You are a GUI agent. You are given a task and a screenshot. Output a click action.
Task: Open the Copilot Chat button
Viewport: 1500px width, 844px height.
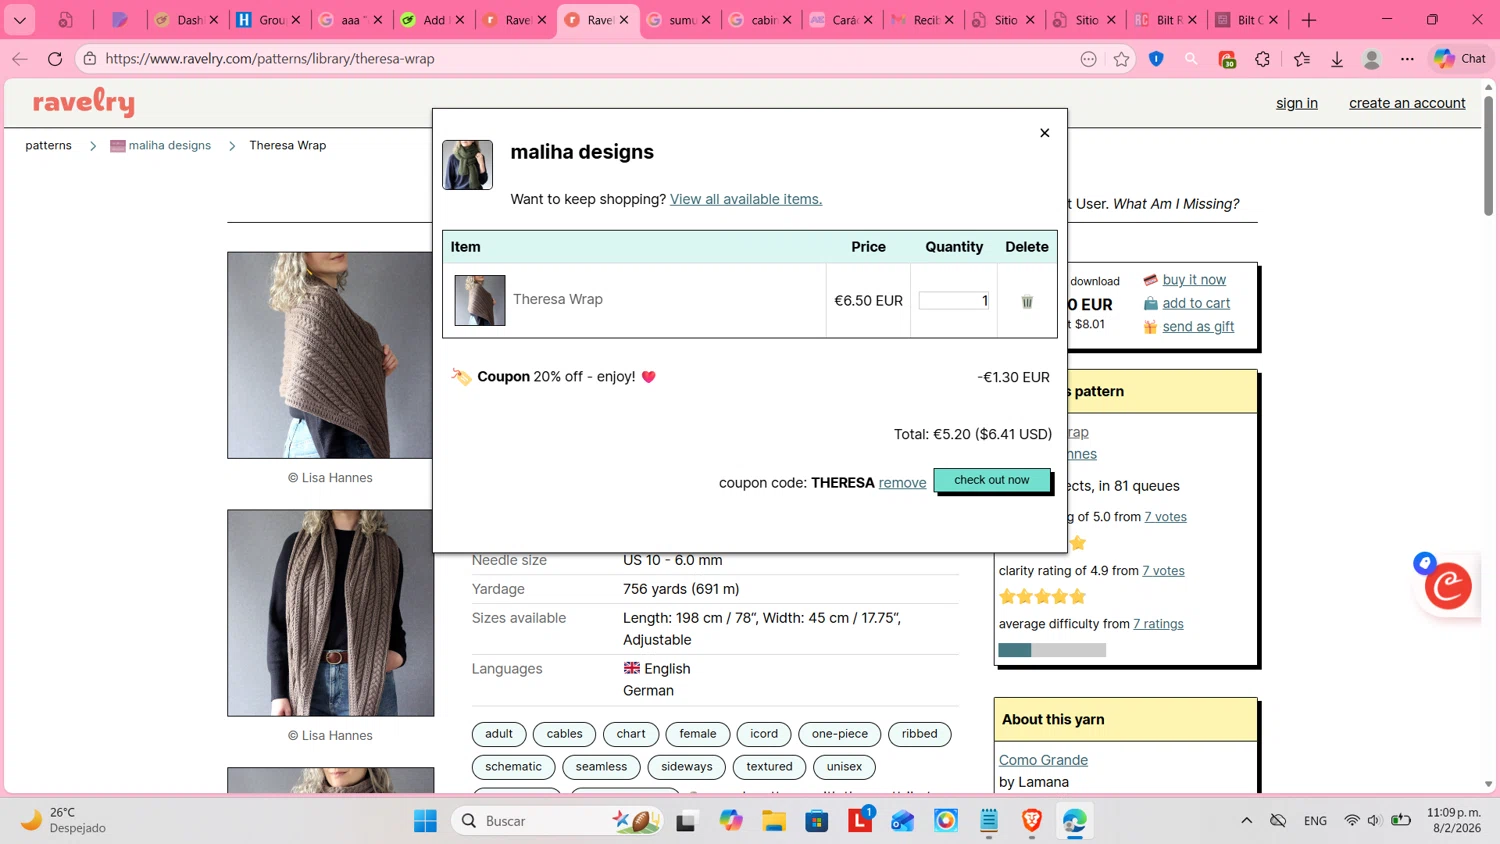(1460, 59)
